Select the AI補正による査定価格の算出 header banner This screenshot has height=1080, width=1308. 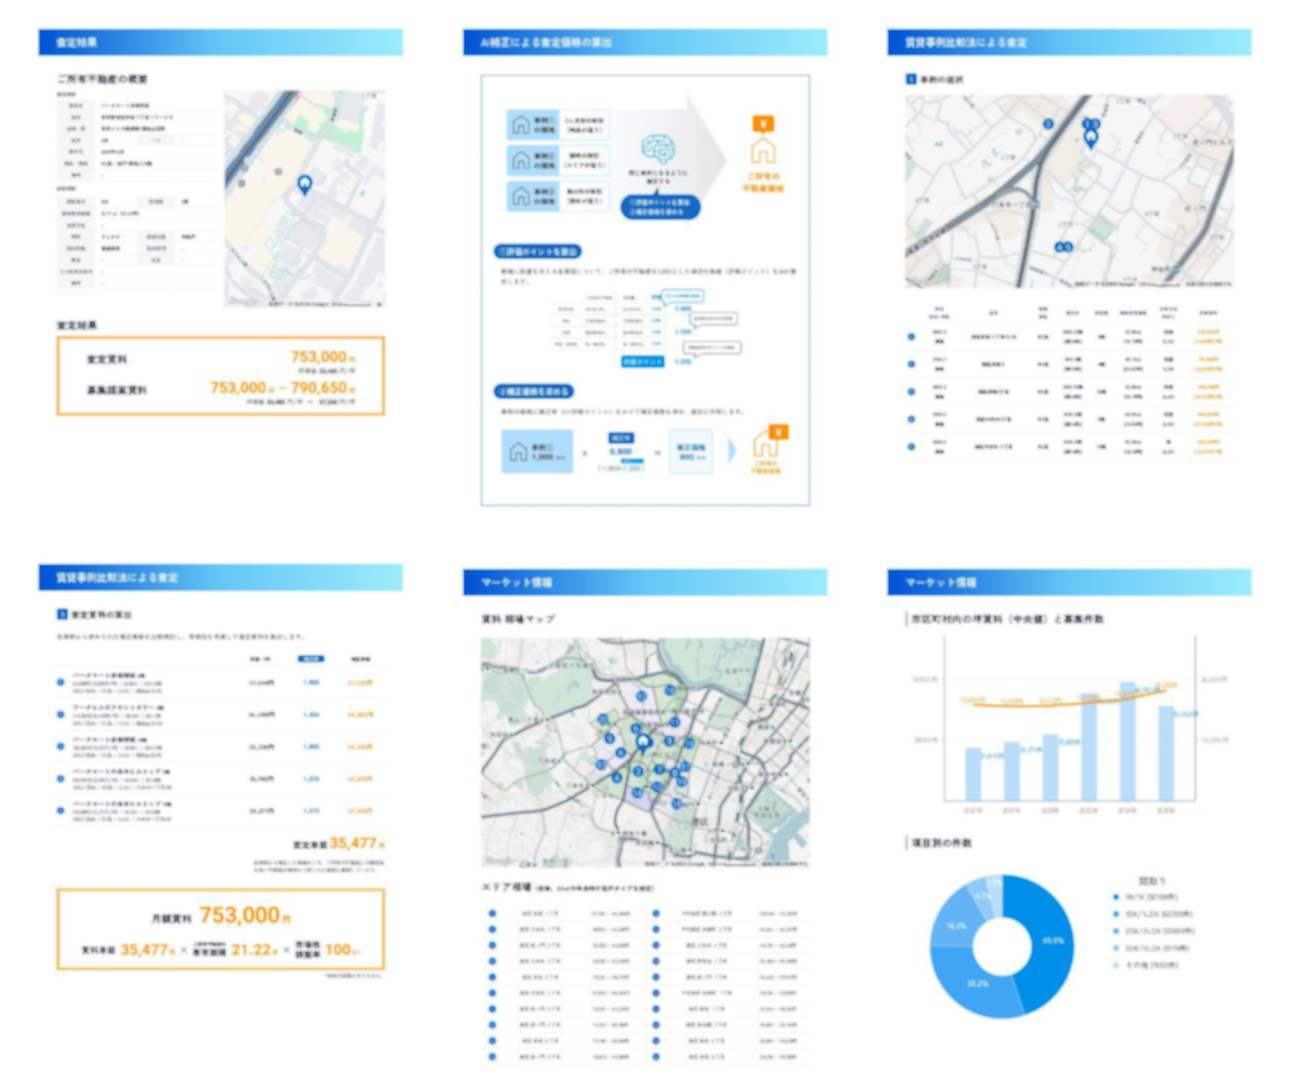tap(645, 42)
